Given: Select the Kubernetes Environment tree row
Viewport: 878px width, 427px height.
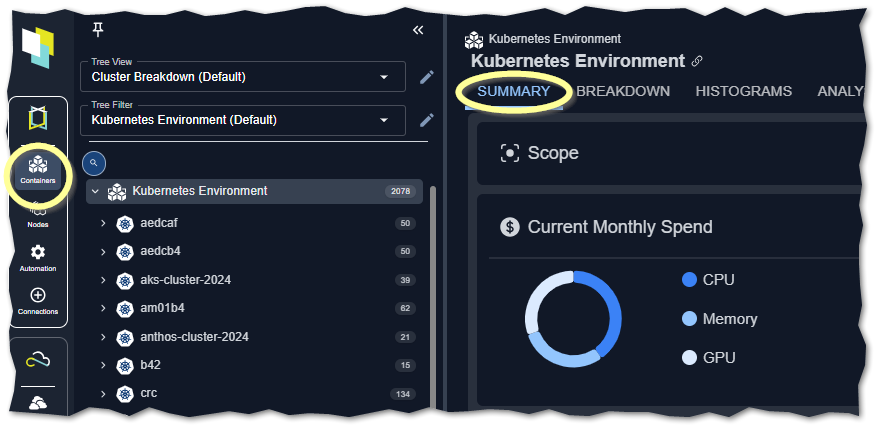Looking at the screenshot, I should (254, 191).
